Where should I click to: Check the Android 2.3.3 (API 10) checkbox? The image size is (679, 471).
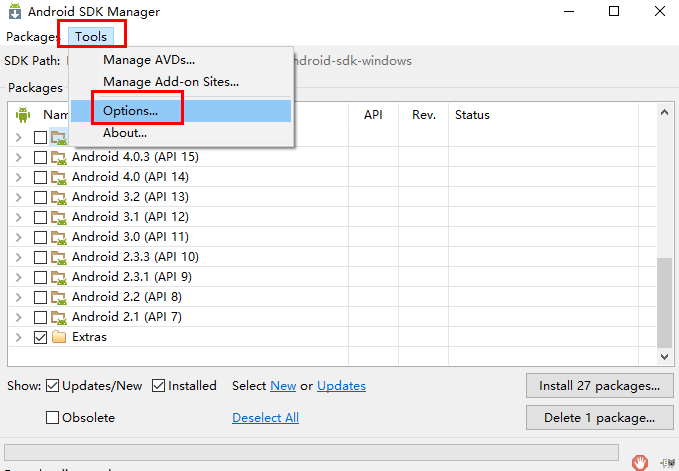[40, 257]
